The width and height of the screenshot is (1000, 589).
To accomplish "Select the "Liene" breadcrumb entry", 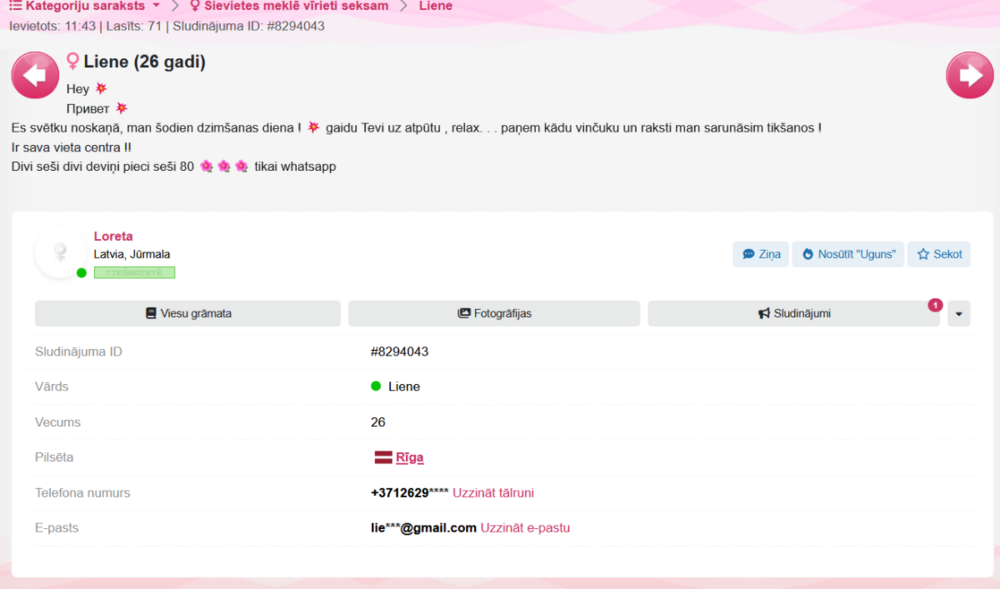I will [435, 6].
